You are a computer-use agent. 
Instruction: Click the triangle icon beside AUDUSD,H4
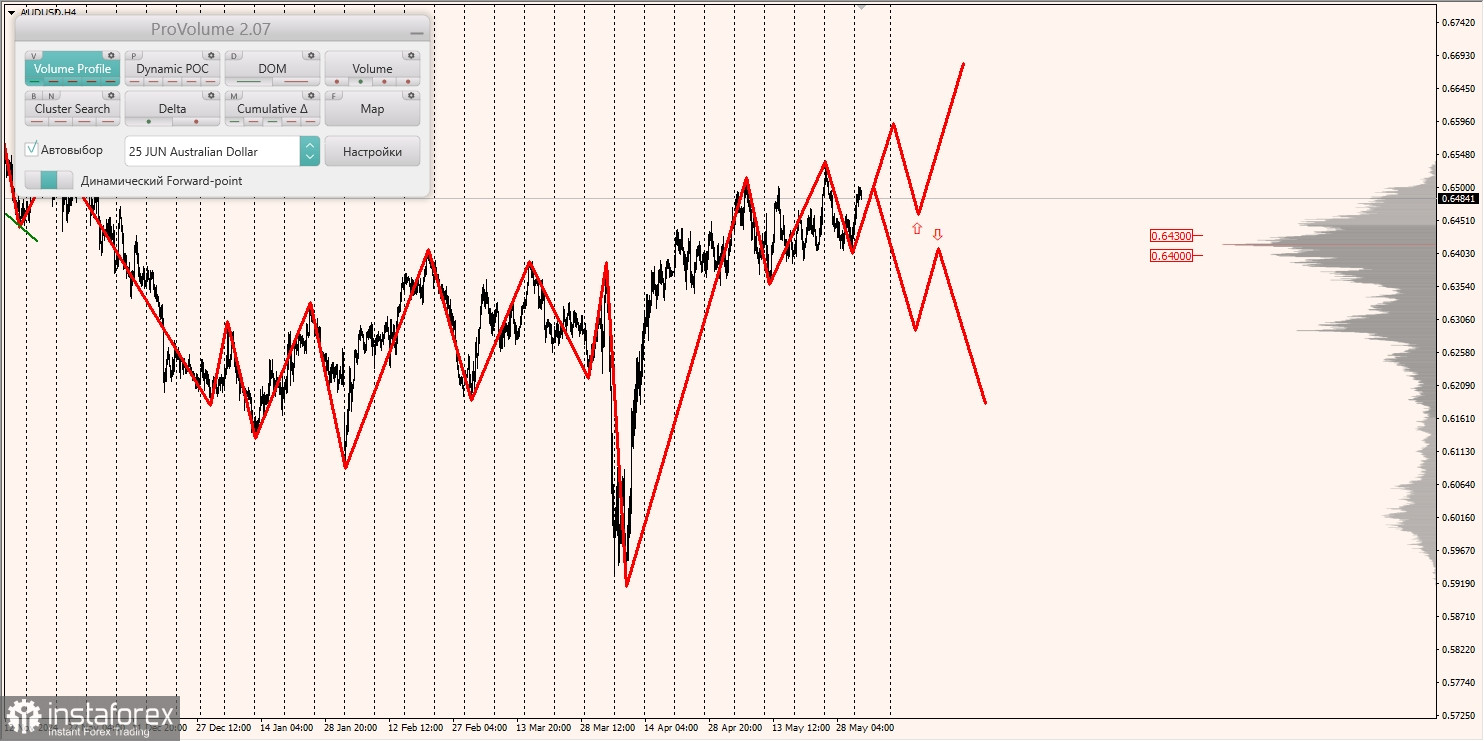(10, 12)
